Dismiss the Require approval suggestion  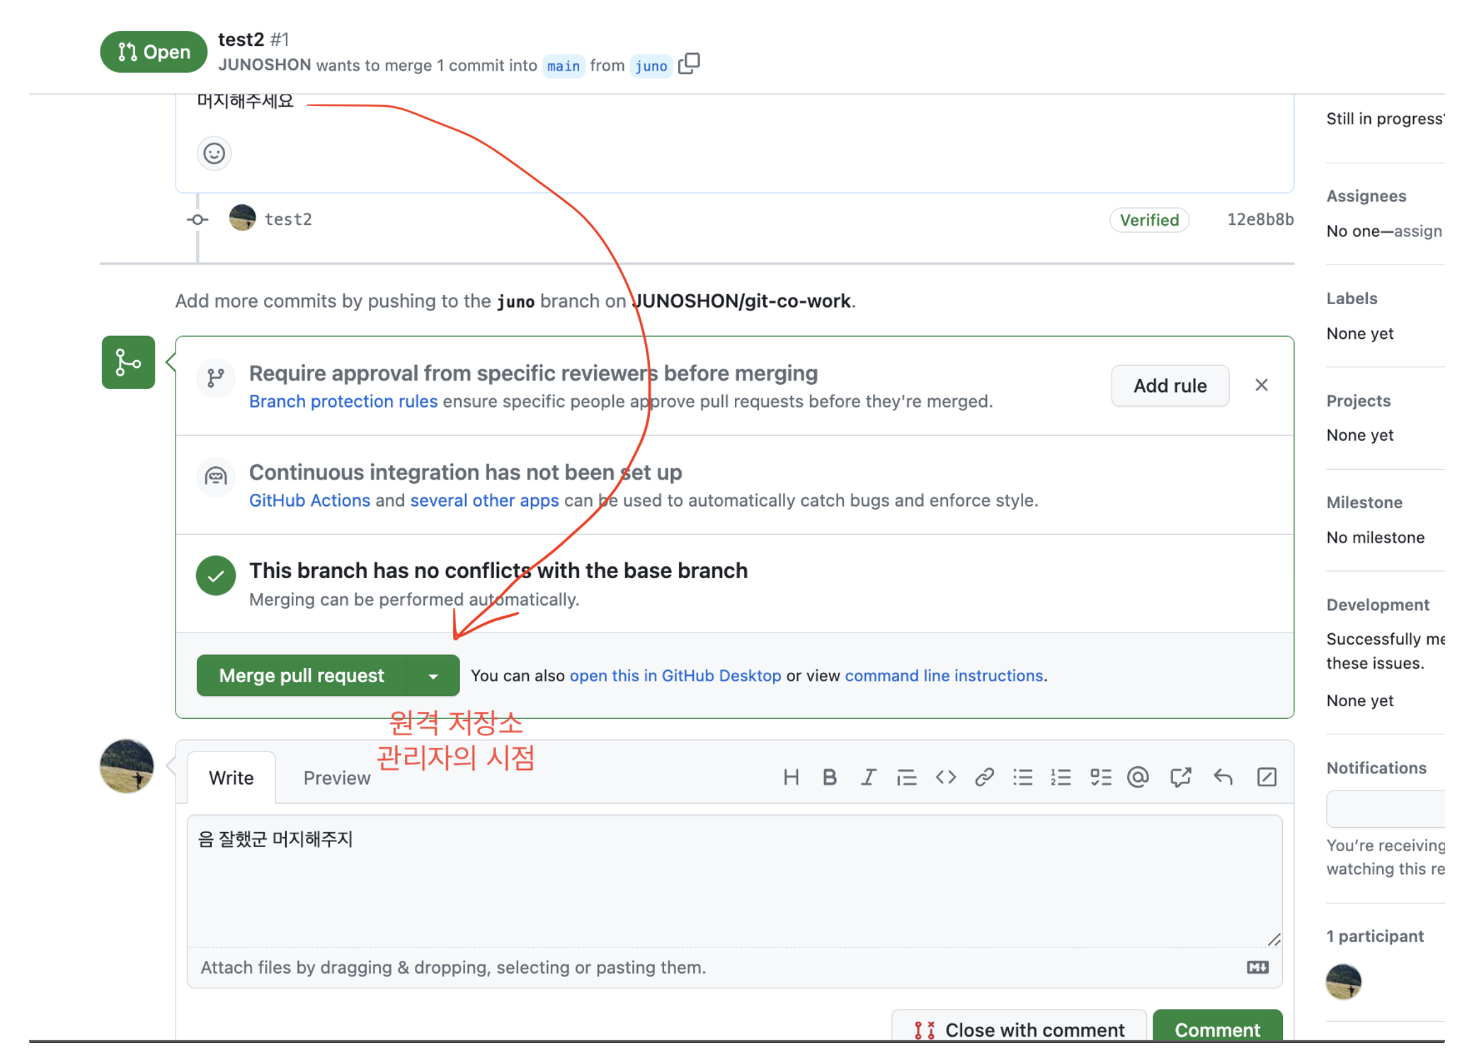(x=1262, y=385)
